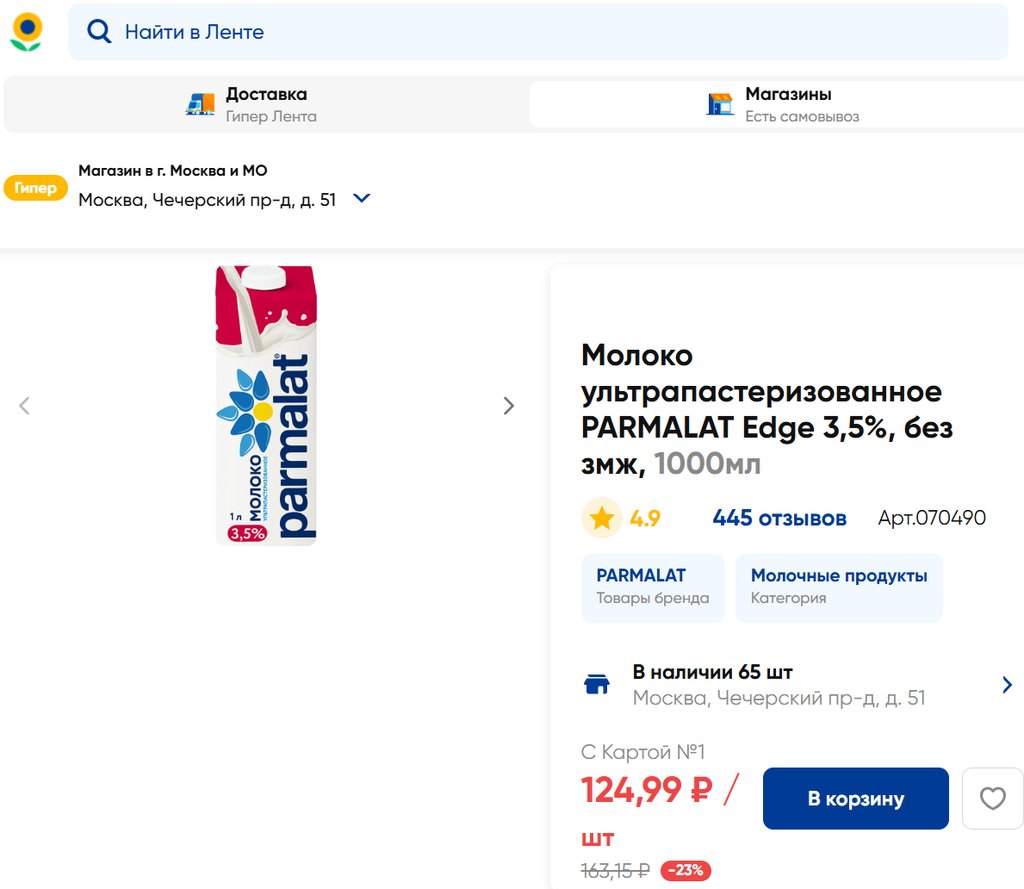The width and height of the screenshot is (1024, 889).
Task: Add product to favorites with heart icon
Action: [992, 798]
